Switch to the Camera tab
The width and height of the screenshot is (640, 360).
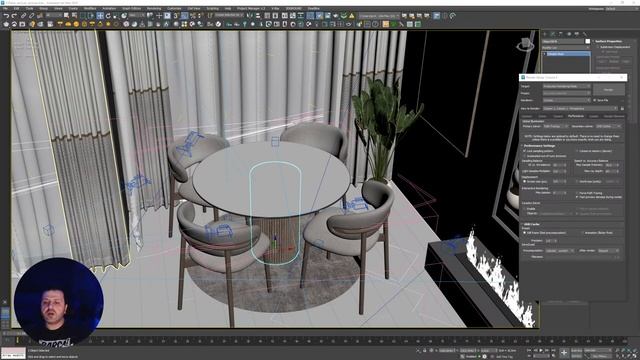pyautogui.click(x=557, y=116)
